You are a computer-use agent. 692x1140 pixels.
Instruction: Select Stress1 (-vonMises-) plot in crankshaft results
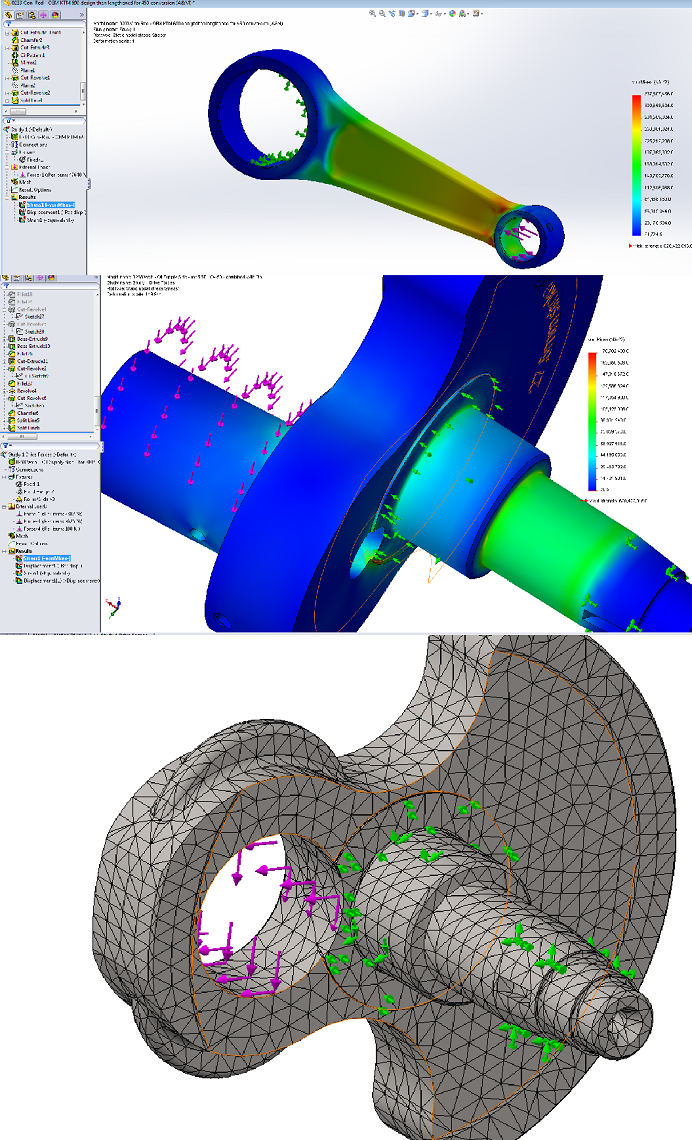[47, 558]
